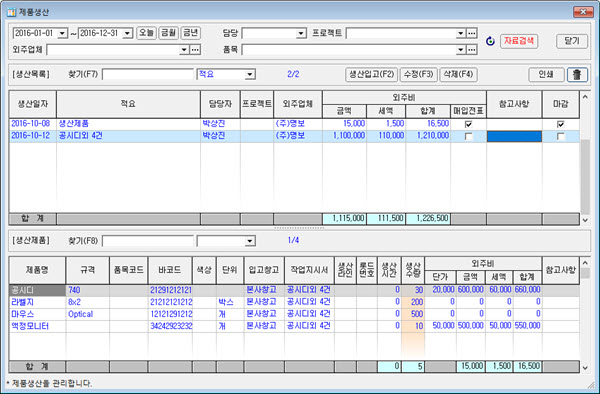Click the 적요 column header
Screen dimensions: 600x394
[128, 104]
